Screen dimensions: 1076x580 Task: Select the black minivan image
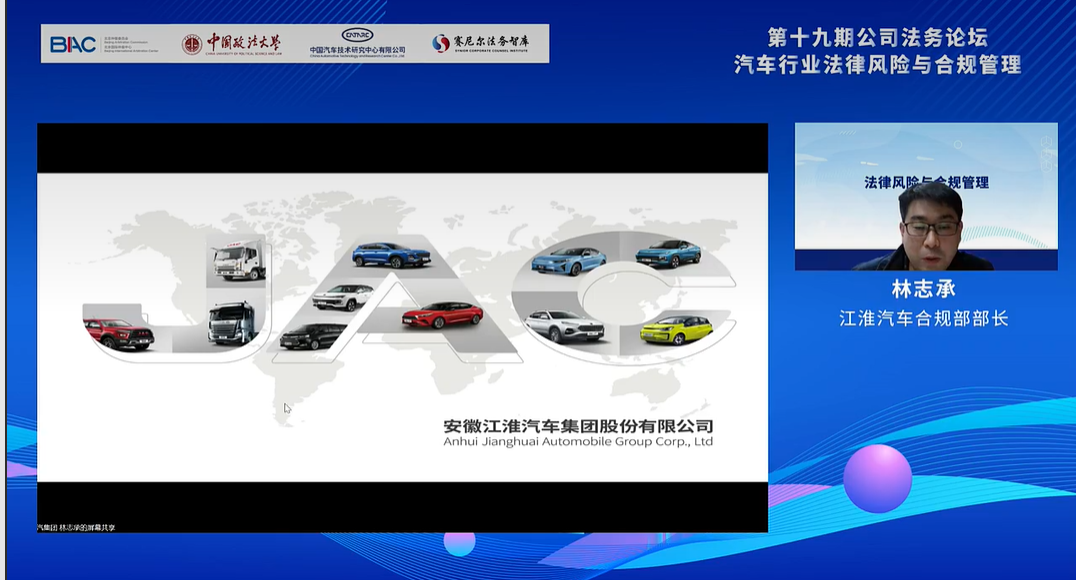[x=312, y=336]
